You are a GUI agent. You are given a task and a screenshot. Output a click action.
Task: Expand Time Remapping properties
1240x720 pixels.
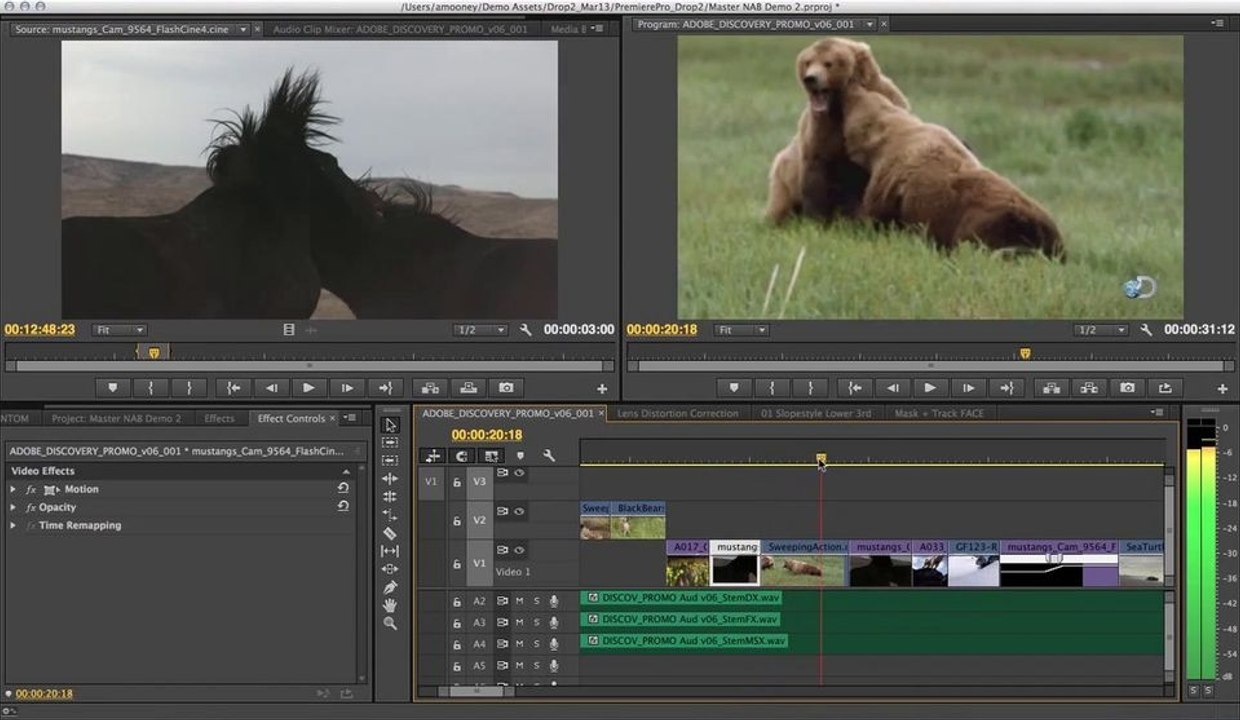(13, 525)
